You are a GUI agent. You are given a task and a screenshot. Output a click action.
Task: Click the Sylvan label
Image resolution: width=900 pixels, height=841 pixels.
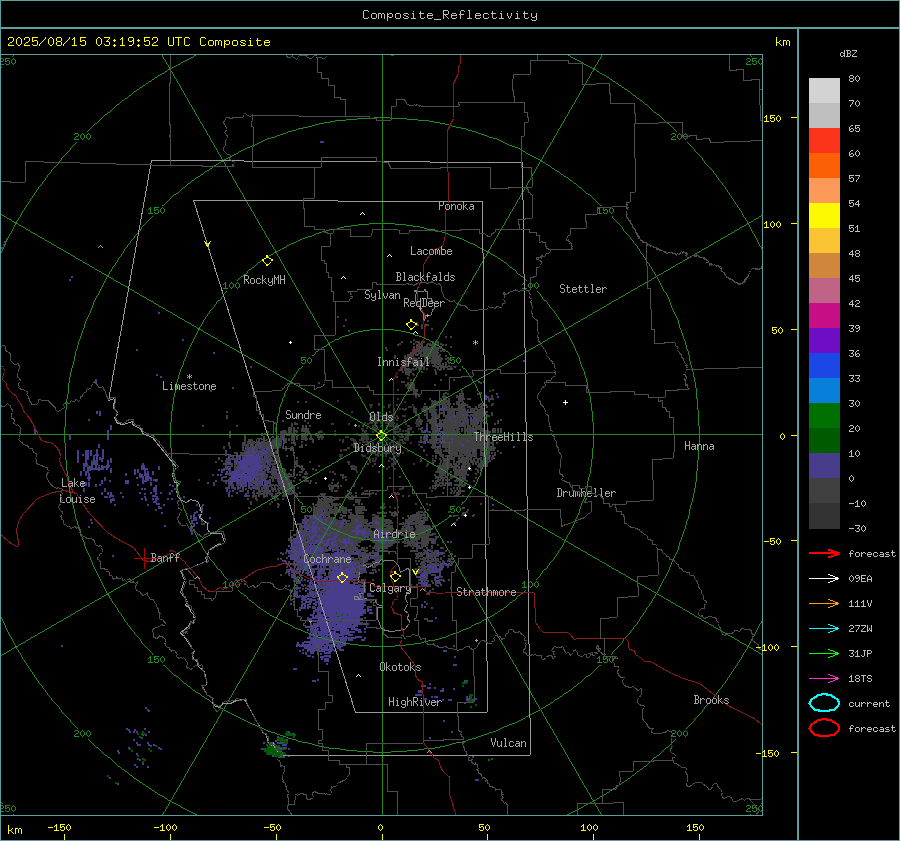tap(382, 295)
